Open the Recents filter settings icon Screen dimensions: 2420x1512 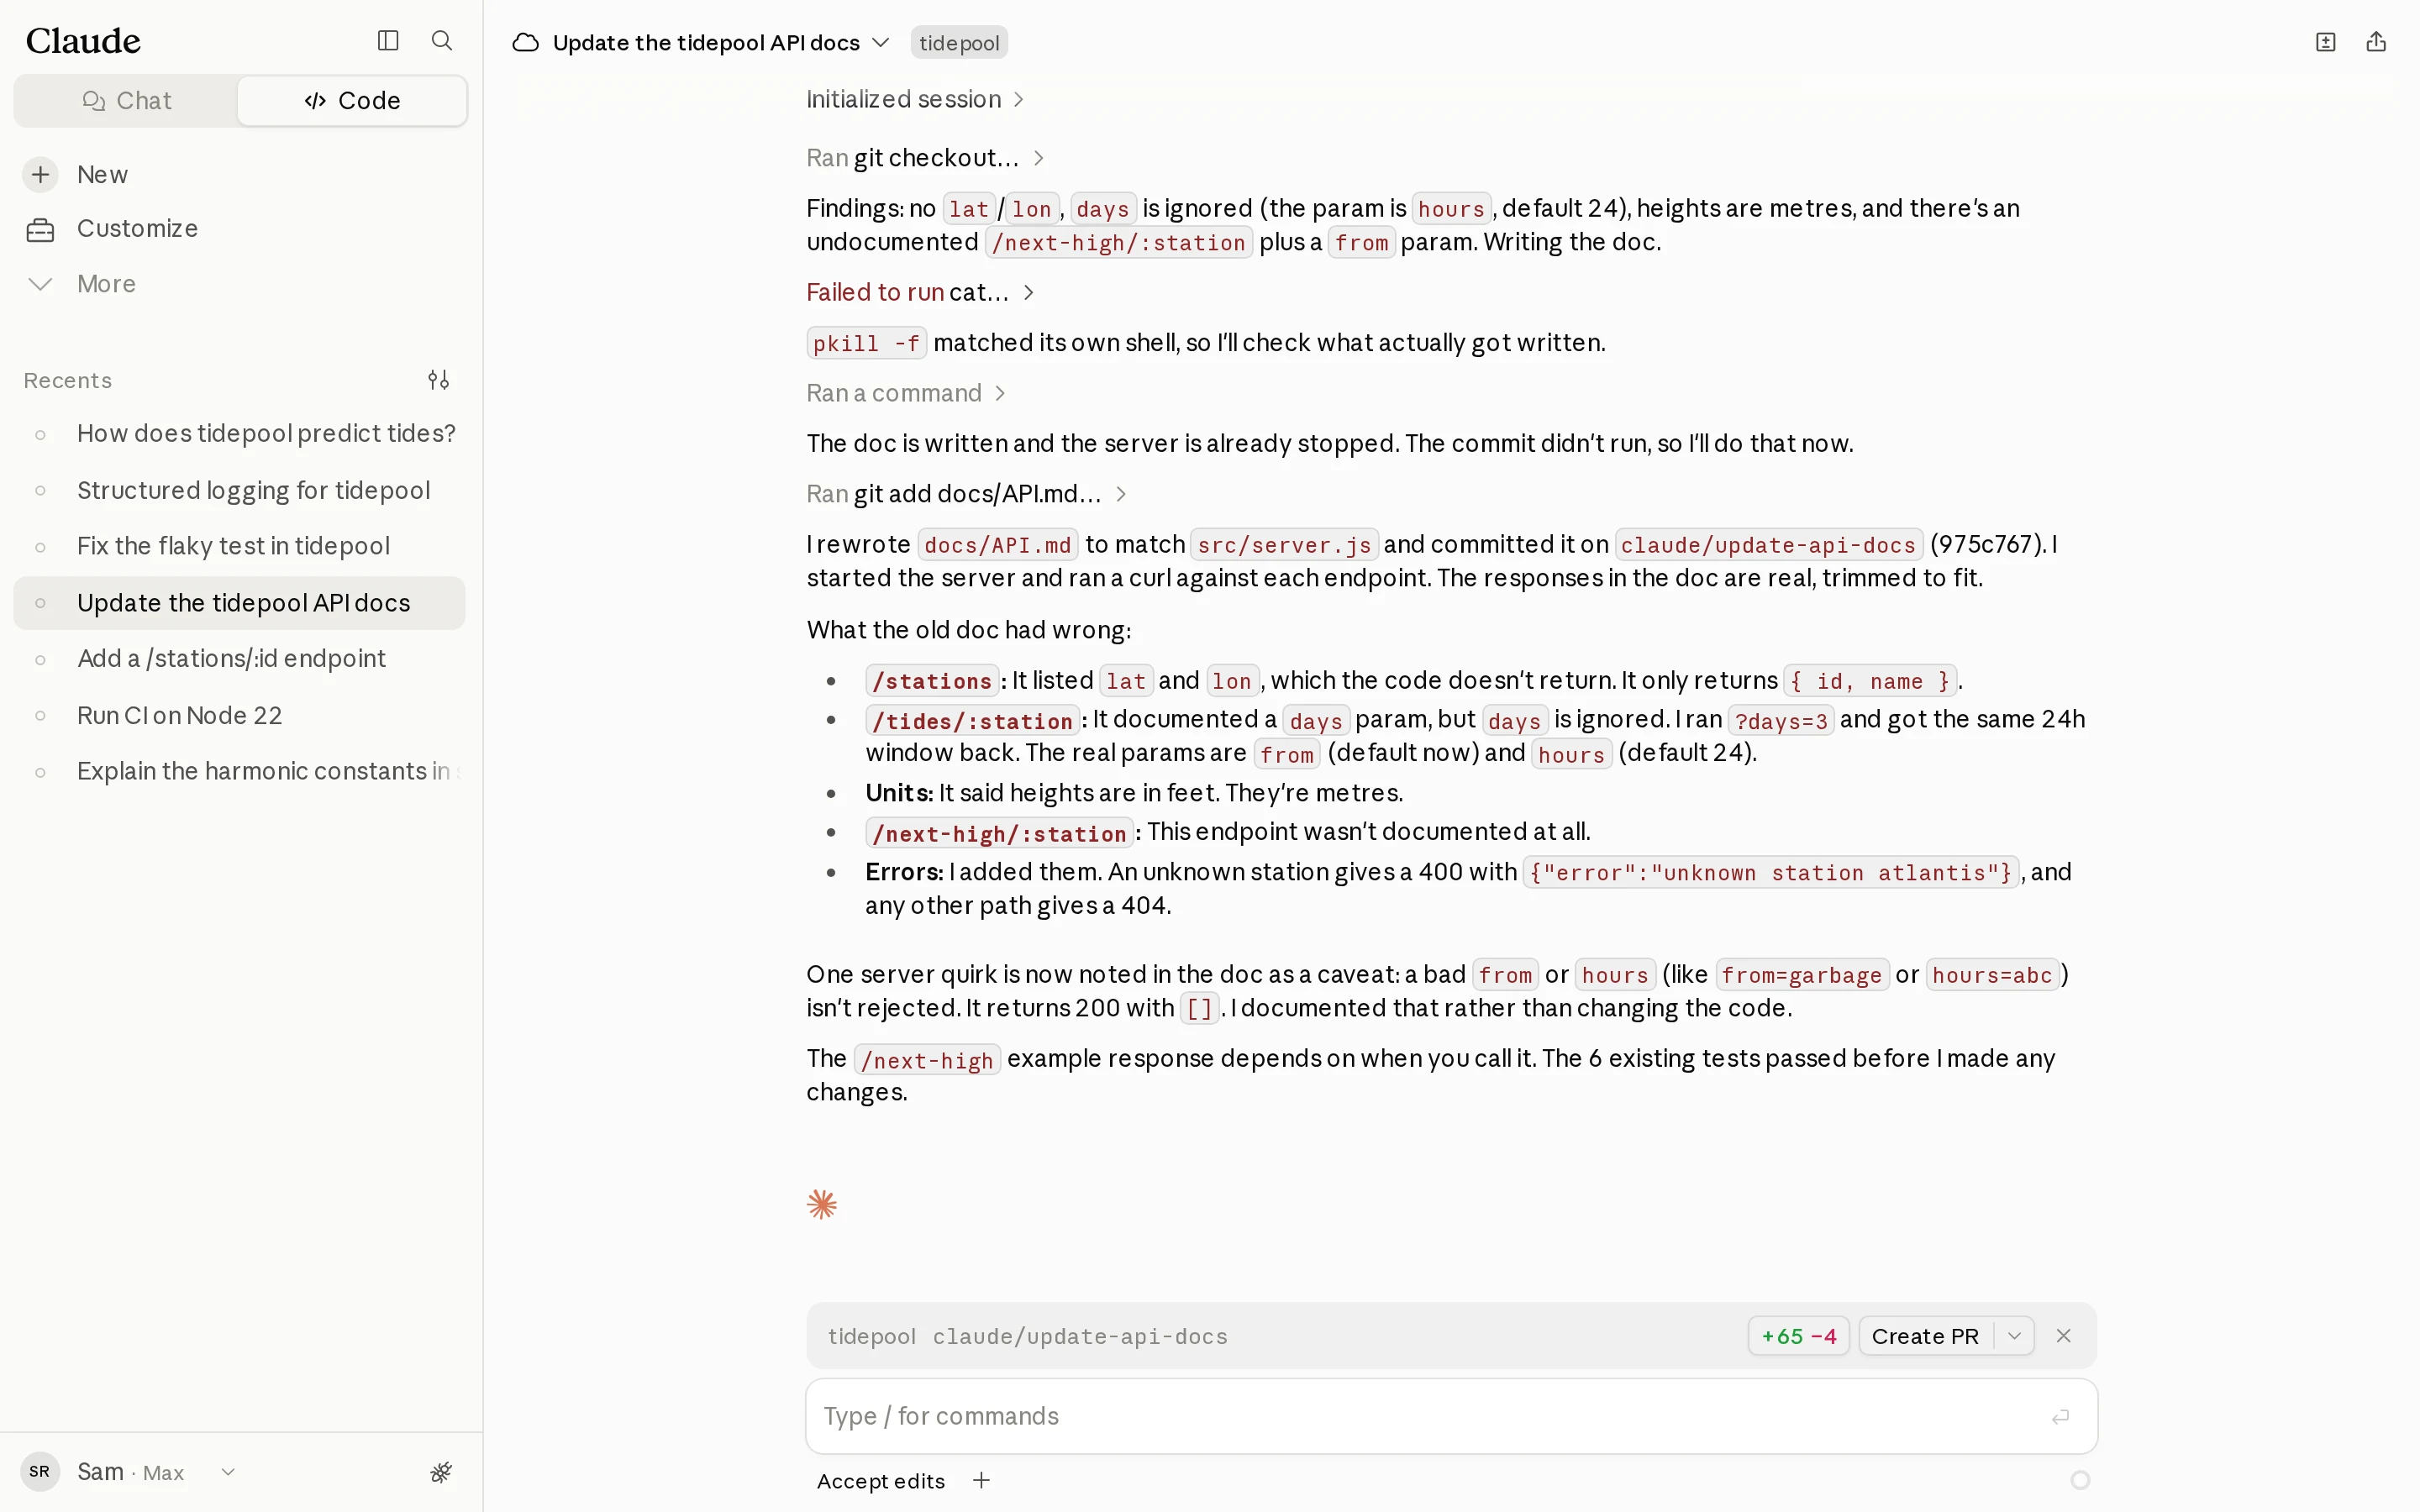pyautogui.click(x=438, y=380)
